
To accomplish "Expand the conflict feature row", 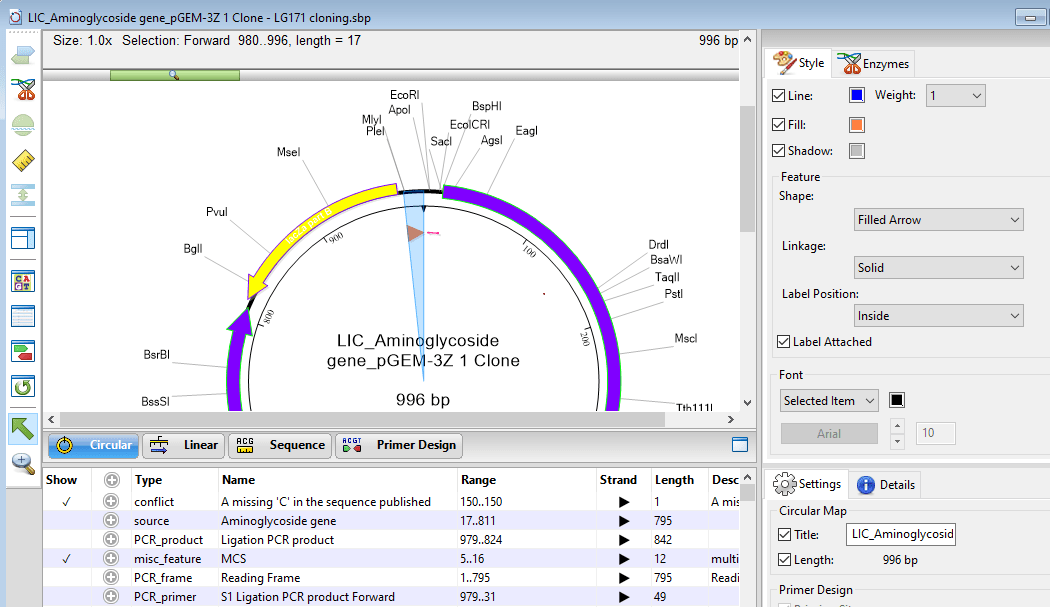I will click(111, 501).
